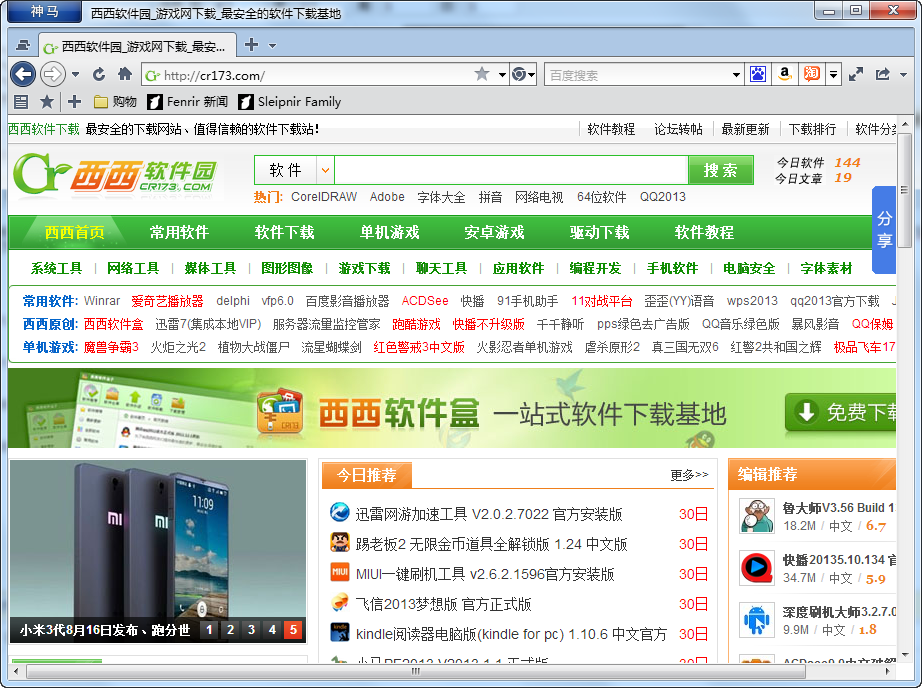Open the navigation history dropdown arrow
Screen dimensions: 922x688
(x=75, y=75)
